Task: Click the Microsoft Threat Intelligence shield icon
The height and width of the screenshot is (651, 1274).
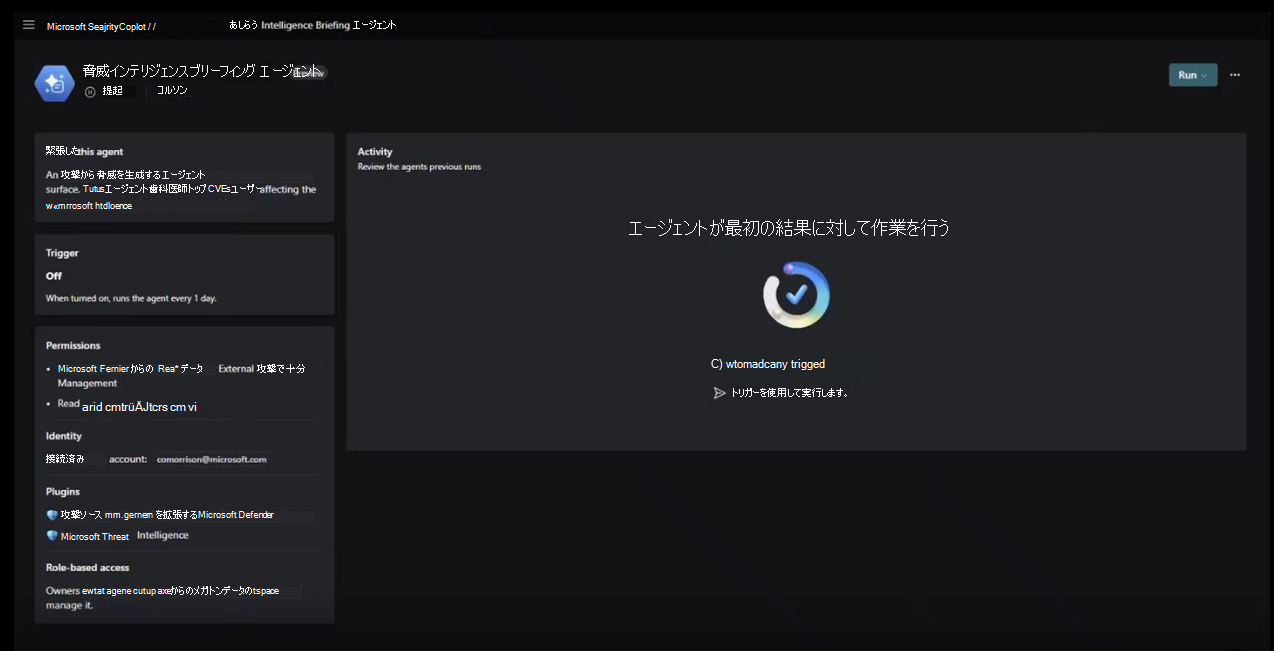Action: [x=52, y=536]
